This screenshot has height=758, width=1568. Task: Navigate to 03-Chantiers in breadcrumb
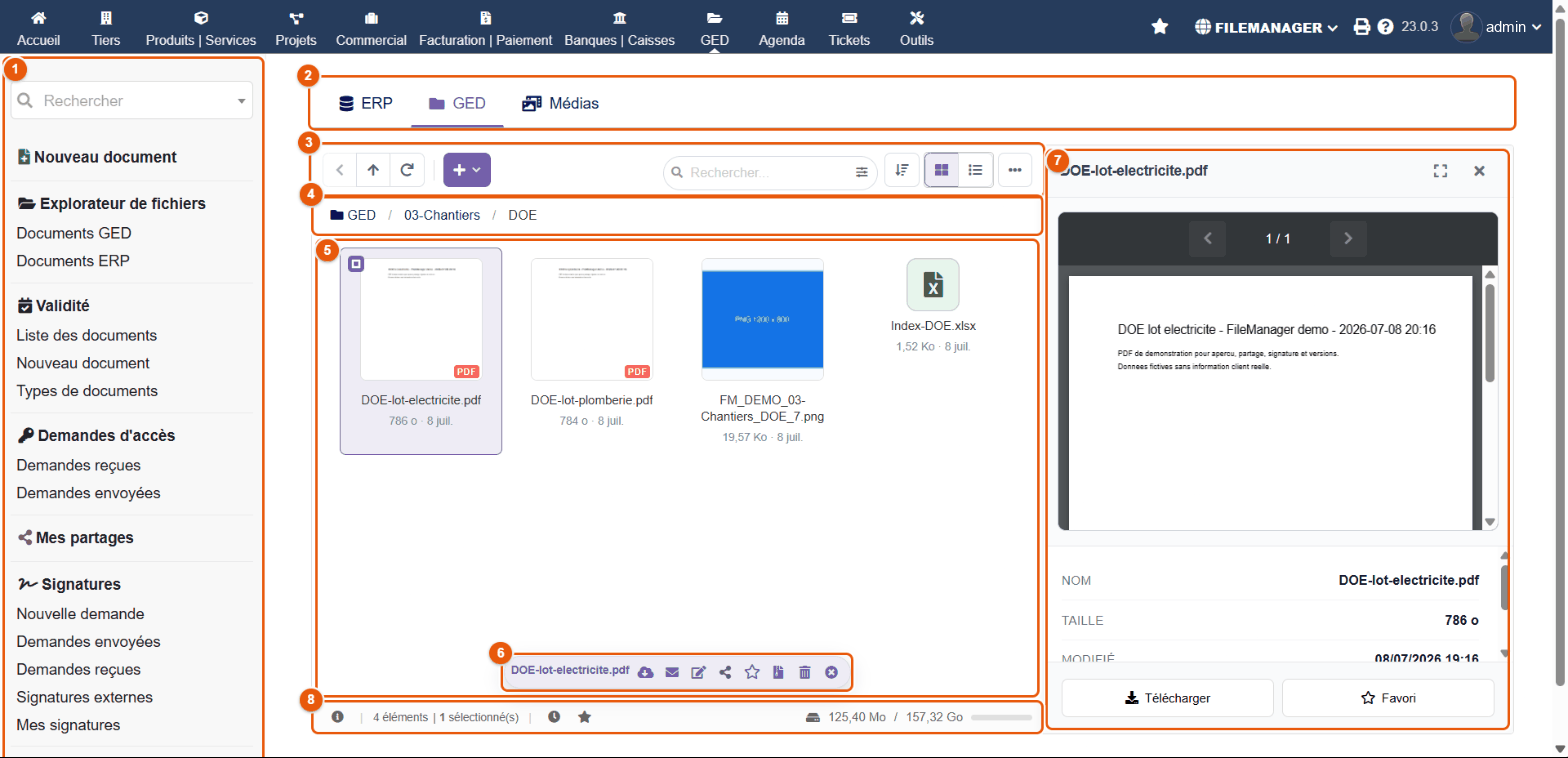point(442,215)
